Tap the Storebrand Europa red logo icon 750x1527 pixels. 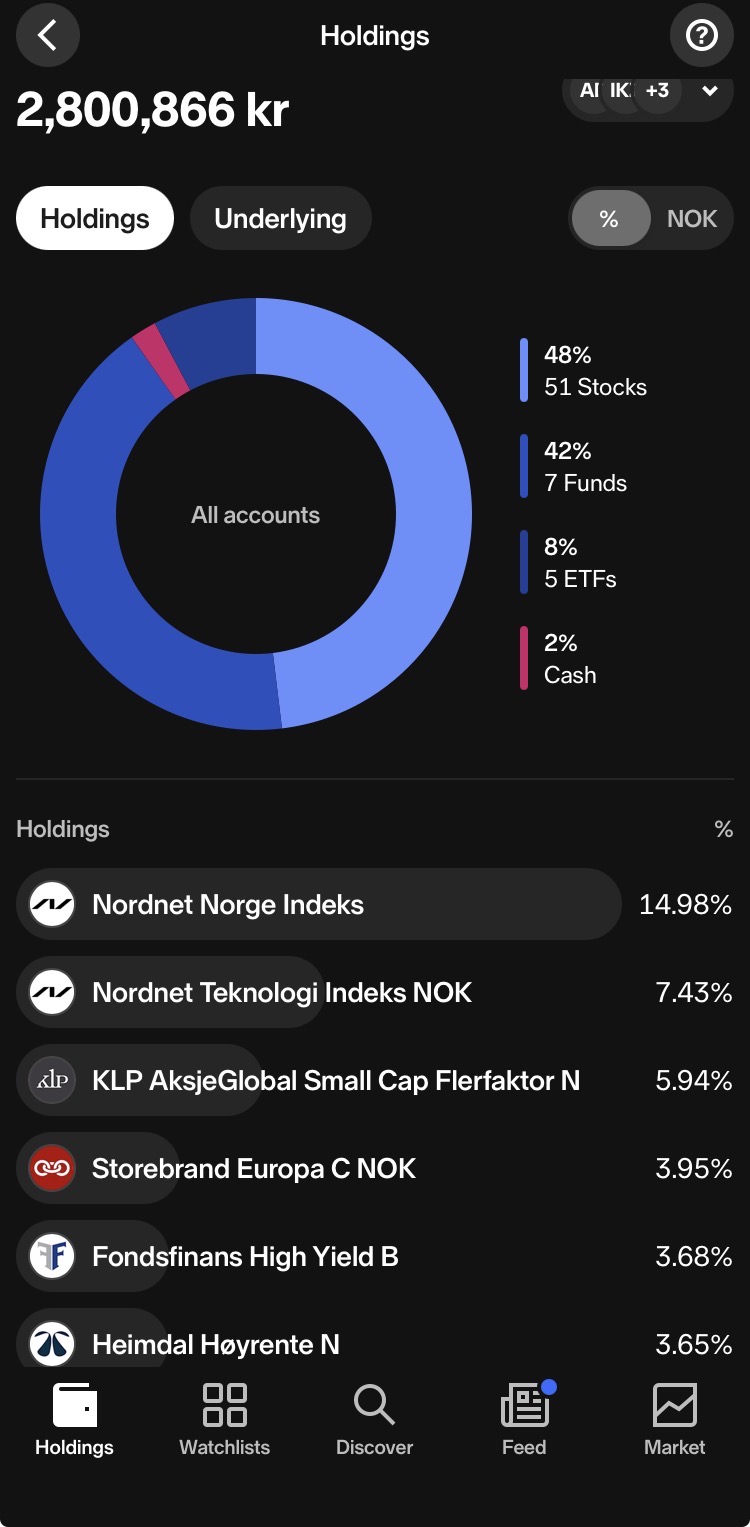coord(52,1168)
